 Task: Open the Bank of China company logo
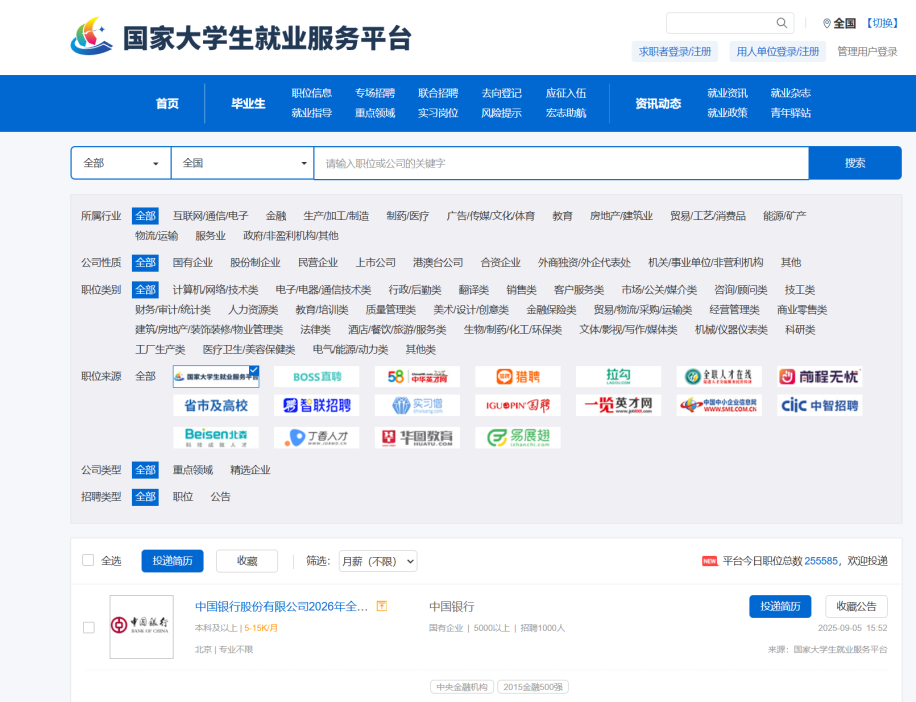click(x=141, y=627)
